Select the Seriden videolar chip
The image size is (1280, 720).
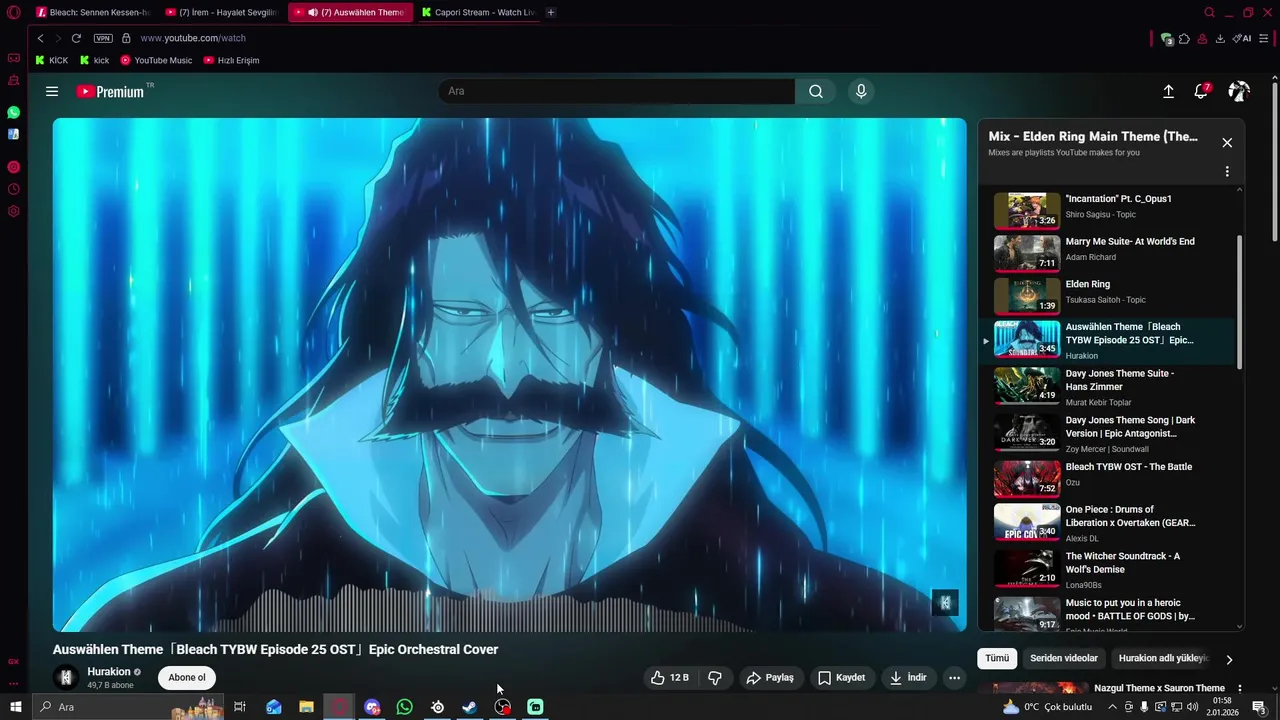click(1064, 658)
